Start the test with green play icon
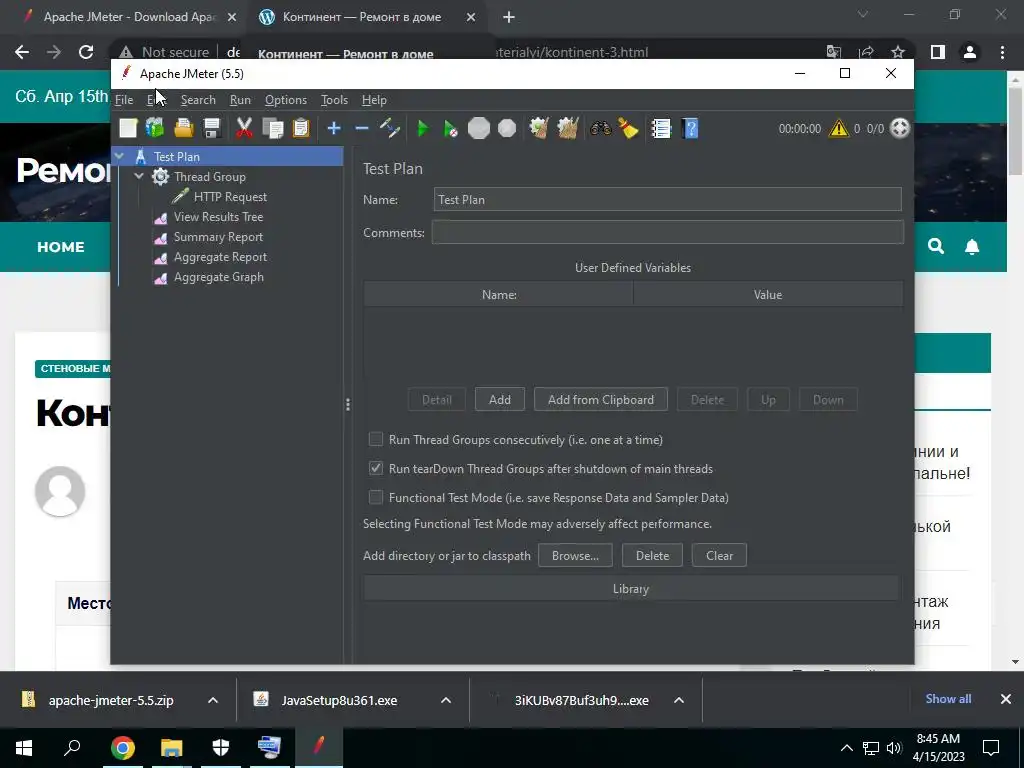1024x768 pixels. pos(423,128)
